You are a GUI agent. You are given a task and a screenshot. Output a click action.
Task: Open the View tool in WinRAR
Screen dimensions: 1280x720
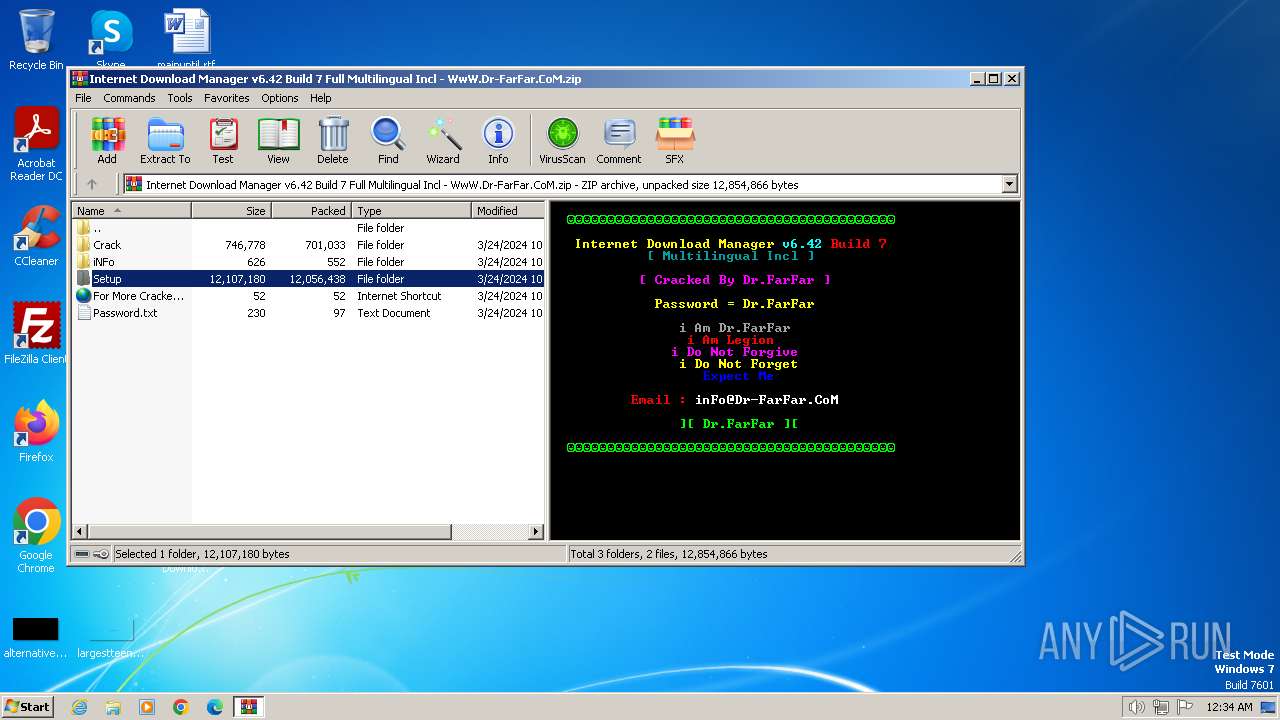pos(278,140)
